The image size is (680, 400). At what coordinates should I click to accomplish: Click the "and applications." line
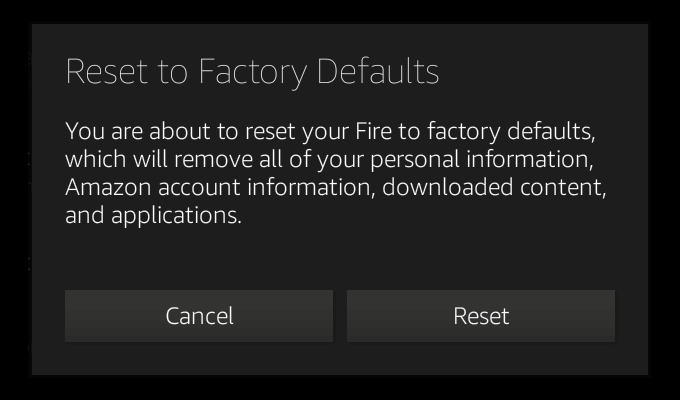coord(153,215)
